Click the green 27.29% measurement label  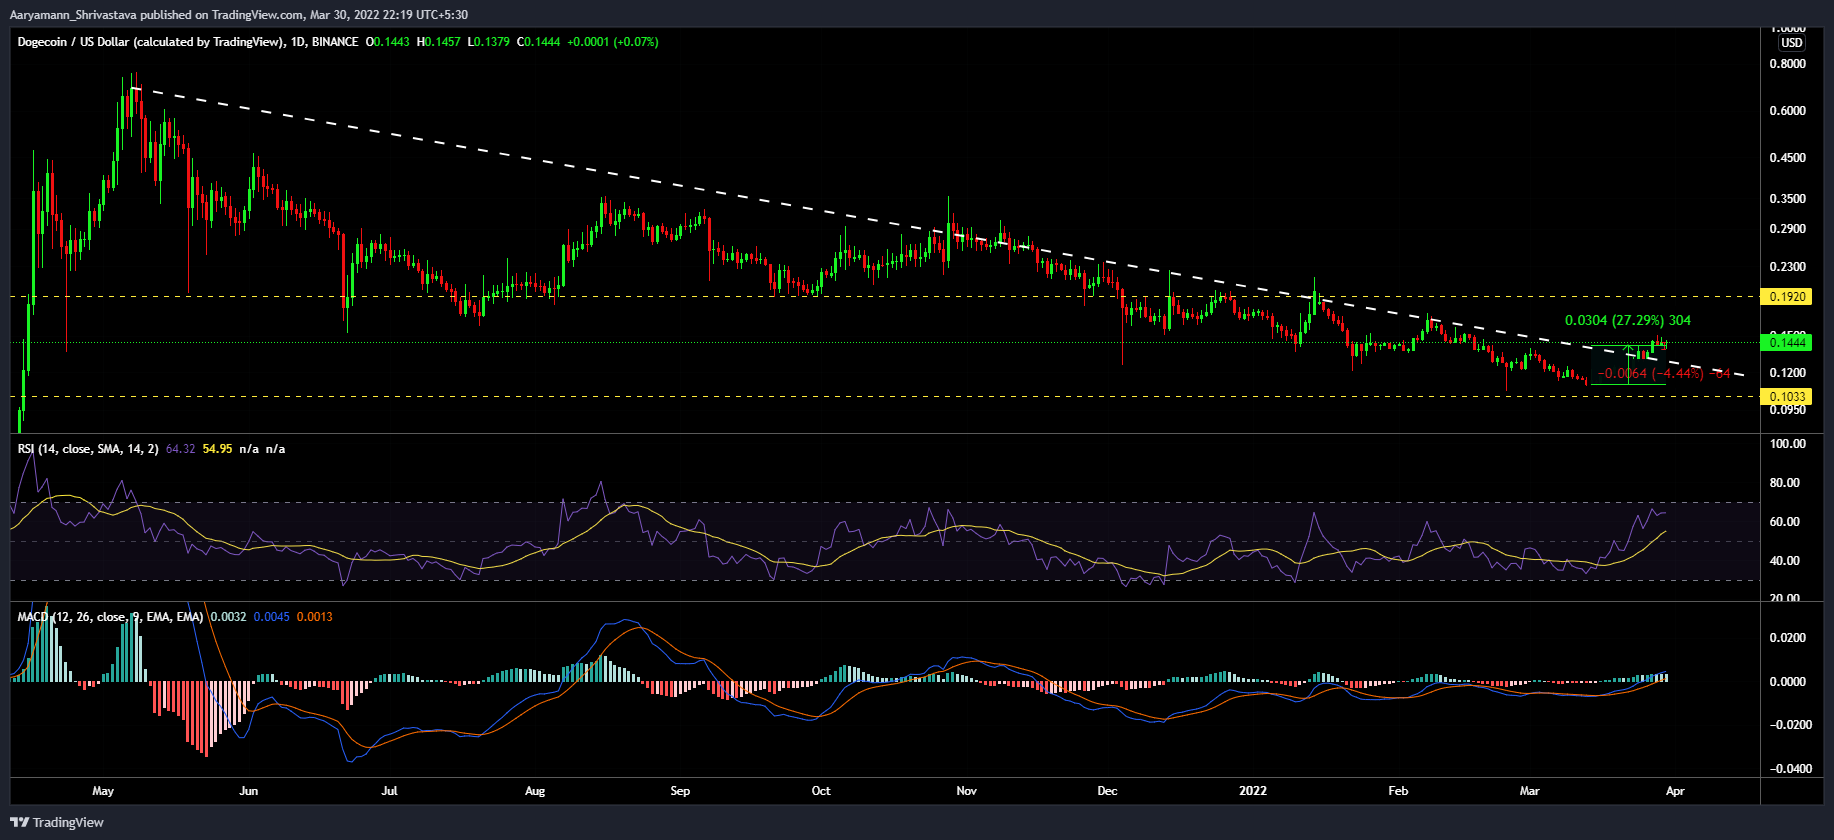[1627, 321]
